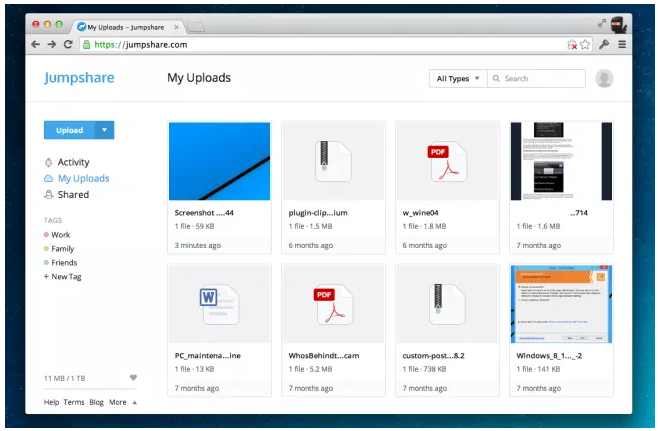Open the Windows_8_1..._-2 thumbnail
The width and height of the screenshot is (658, 431).
pyautogui.click(x=561, y=304)
